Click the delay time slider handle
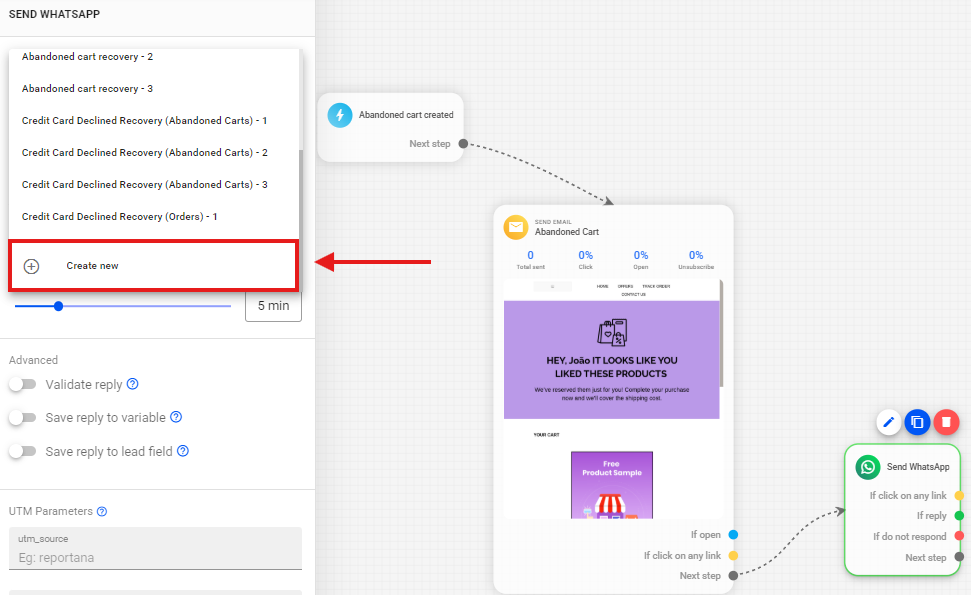This screenshot has height=595, width=971. [x=58, y=306]
